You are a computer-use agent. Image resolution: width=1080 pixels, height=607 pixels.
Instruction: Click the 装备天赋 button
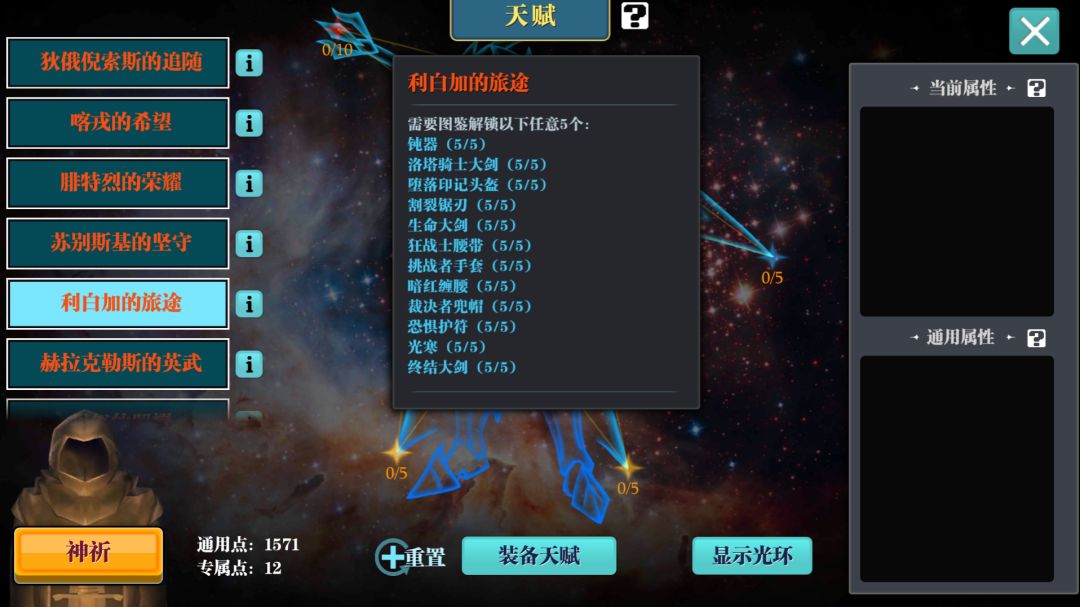[x=539, y=556]
